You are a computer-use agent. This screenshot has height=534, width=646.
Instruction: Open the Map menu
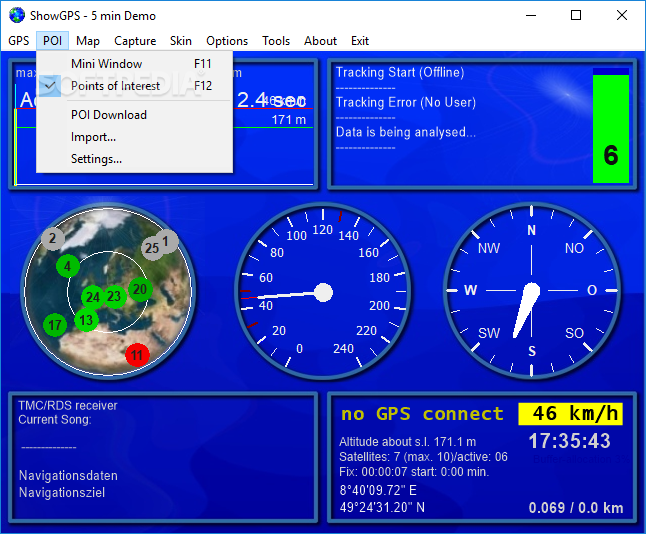pyautogui.click(x=88, y=41)
